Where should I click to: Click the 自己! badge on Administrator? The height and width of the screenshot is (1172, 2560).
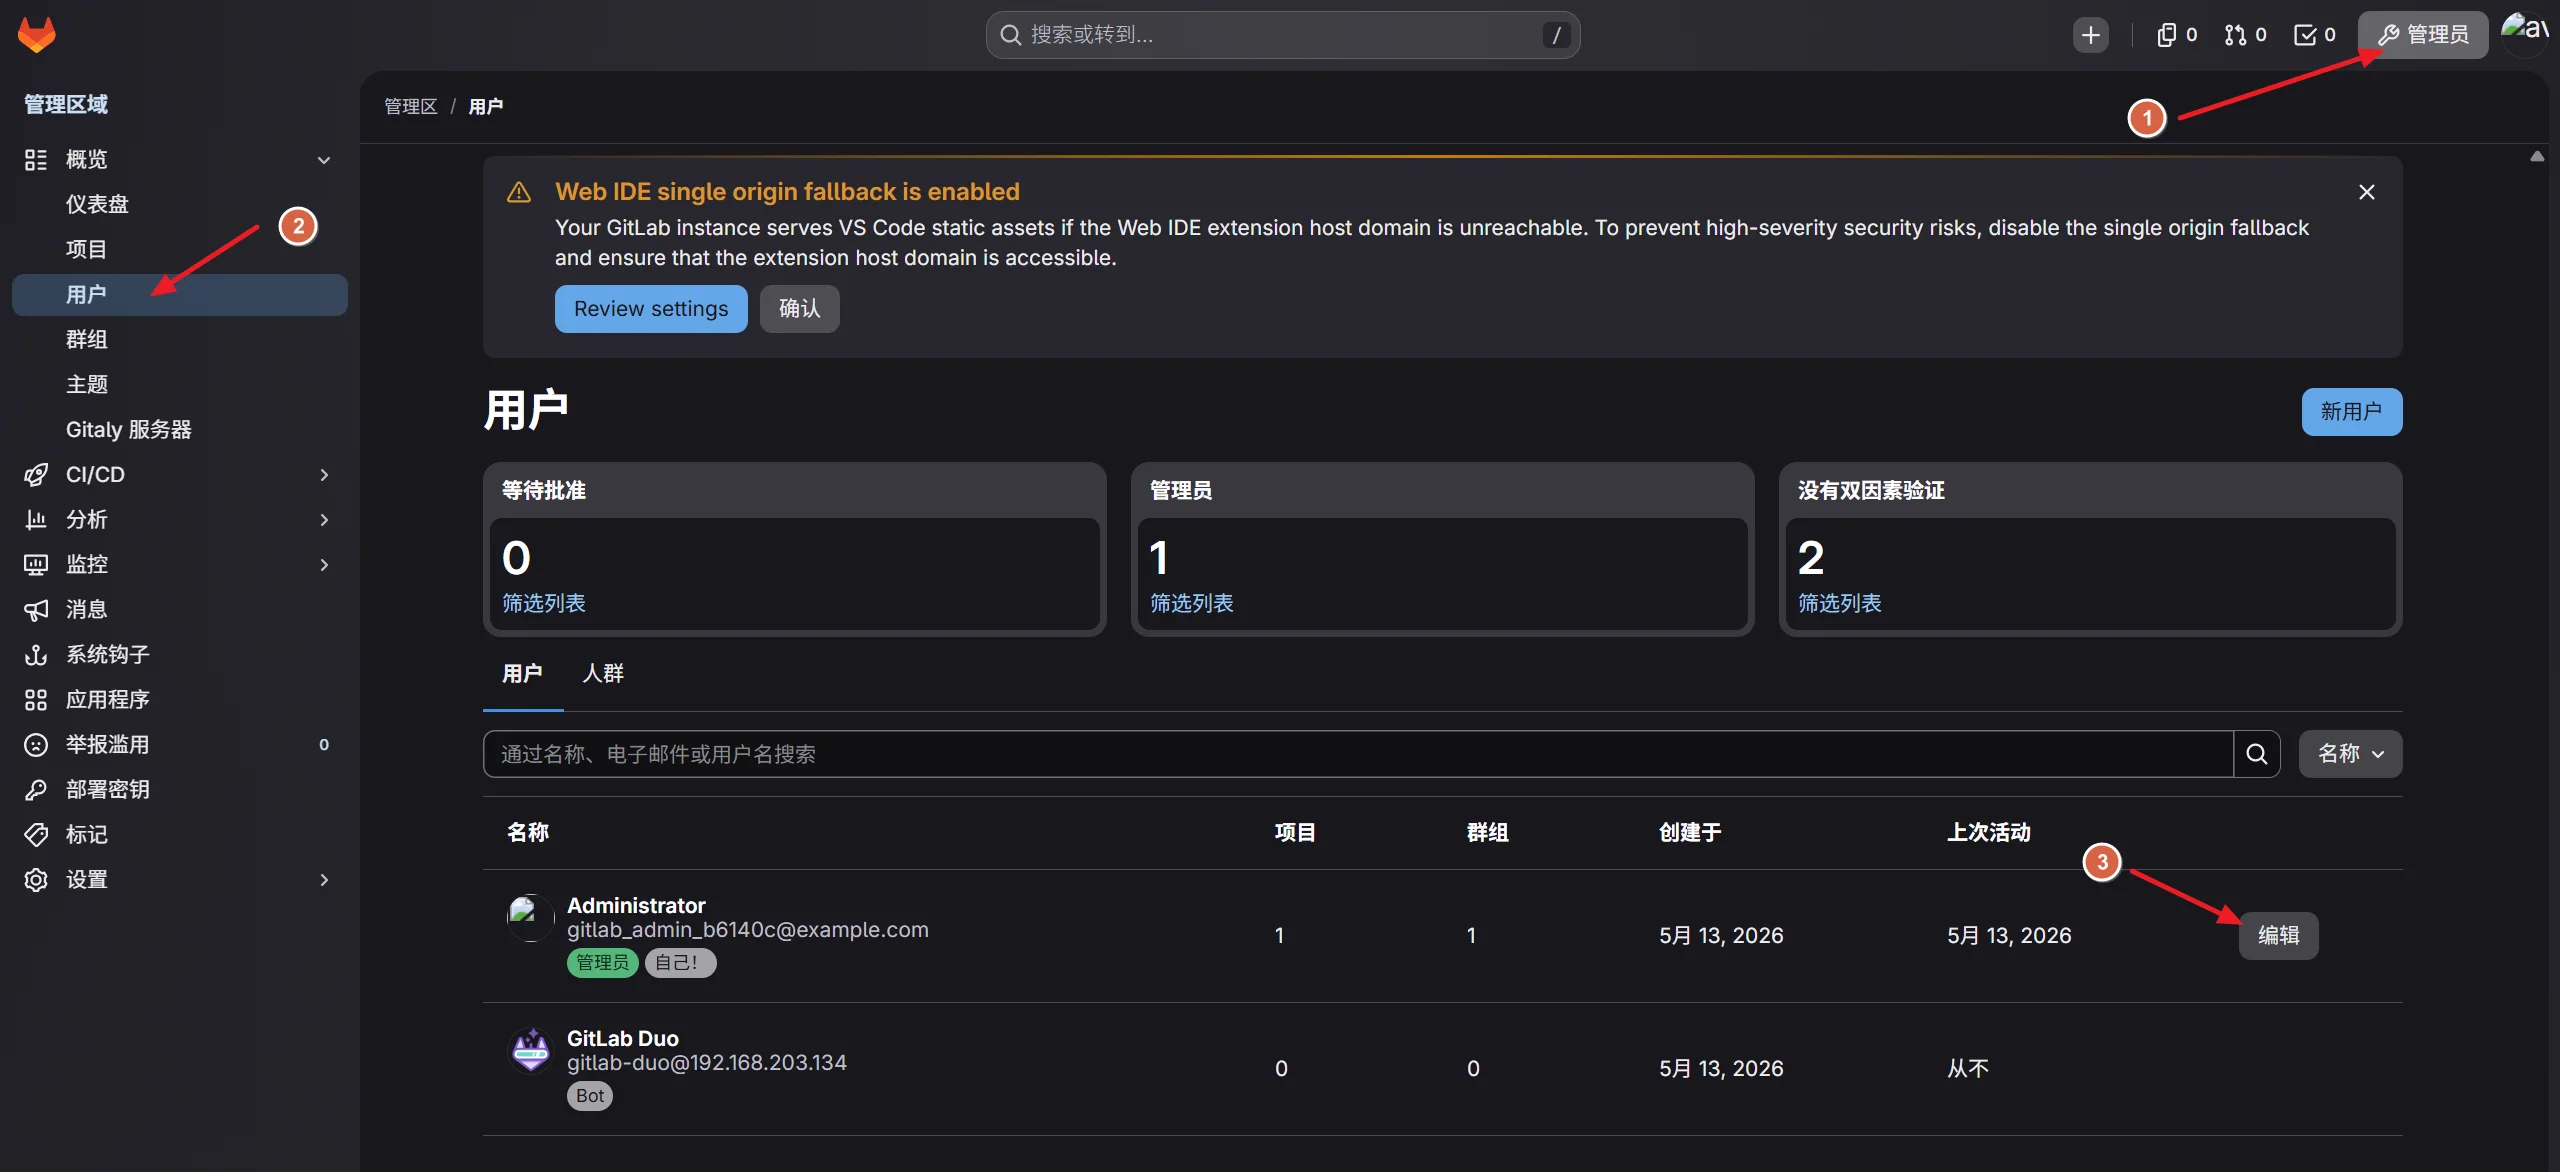point(680,963)
